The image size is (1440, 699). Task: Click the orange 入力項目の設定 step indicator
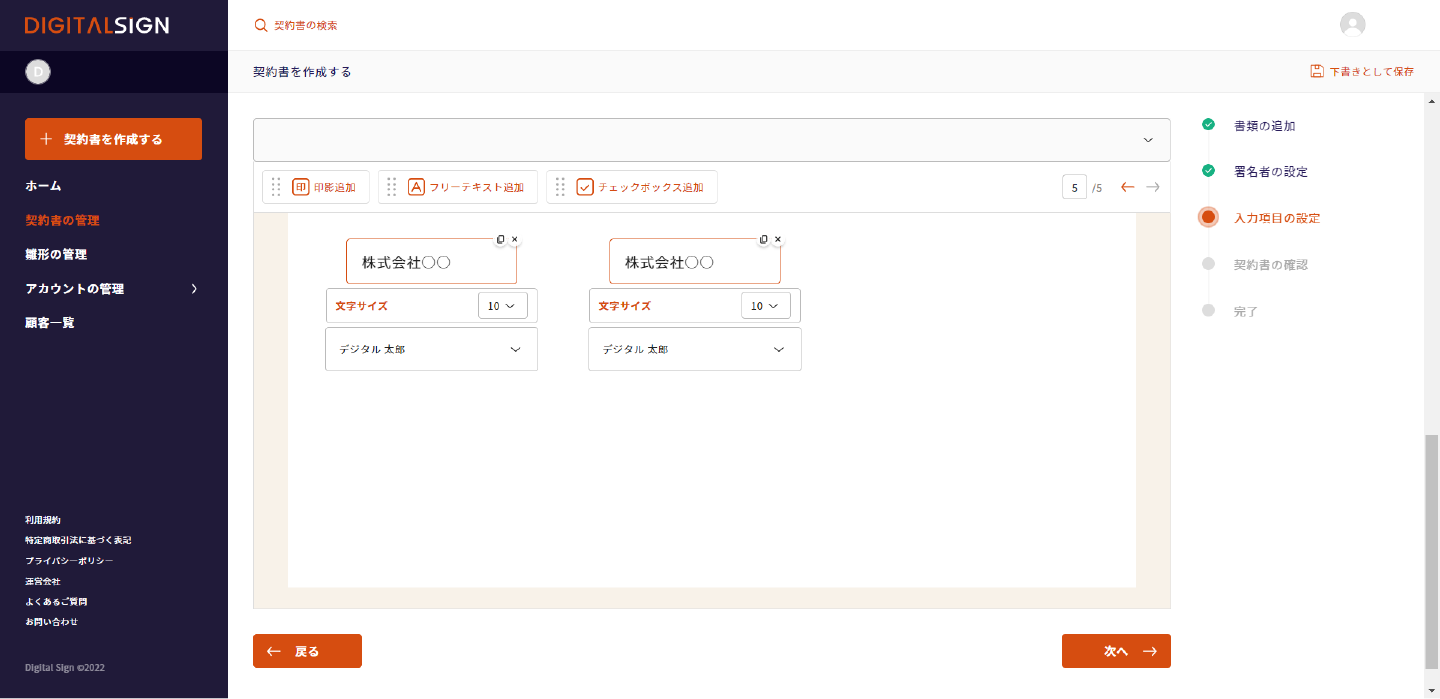click(1208, 217)
